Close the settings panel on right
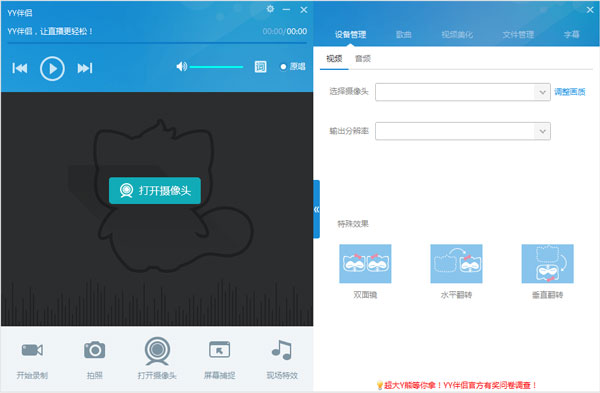The width and height of the screenshot is (600, 393). coord(590,10)
